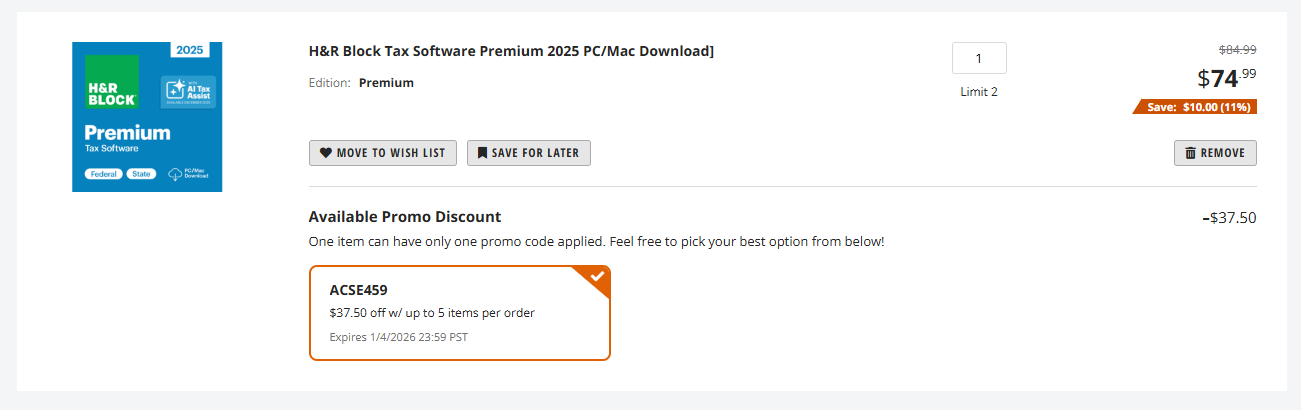1301x410 pixels.
Task: Click the bookmark icon for save later
Action: point(482,153)
